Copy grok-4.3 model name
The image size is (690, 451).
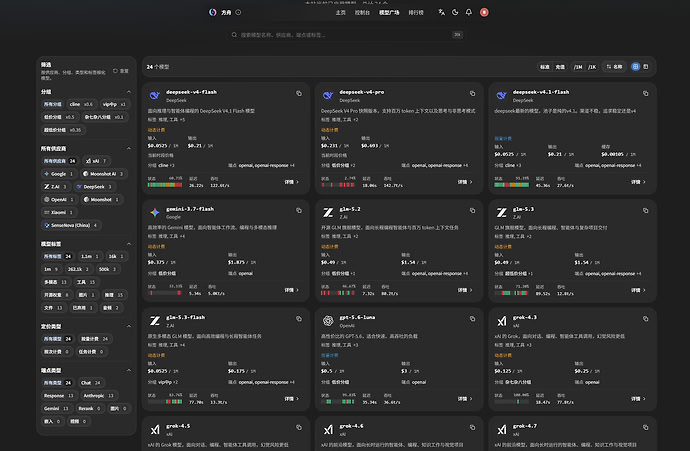pos(646,319)
